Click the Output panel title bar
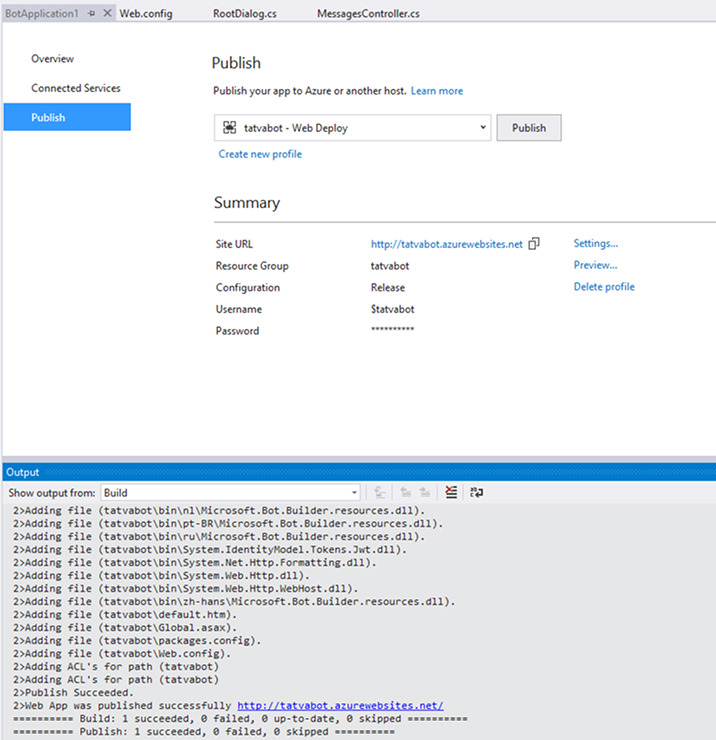 click(x=359, y=472)
